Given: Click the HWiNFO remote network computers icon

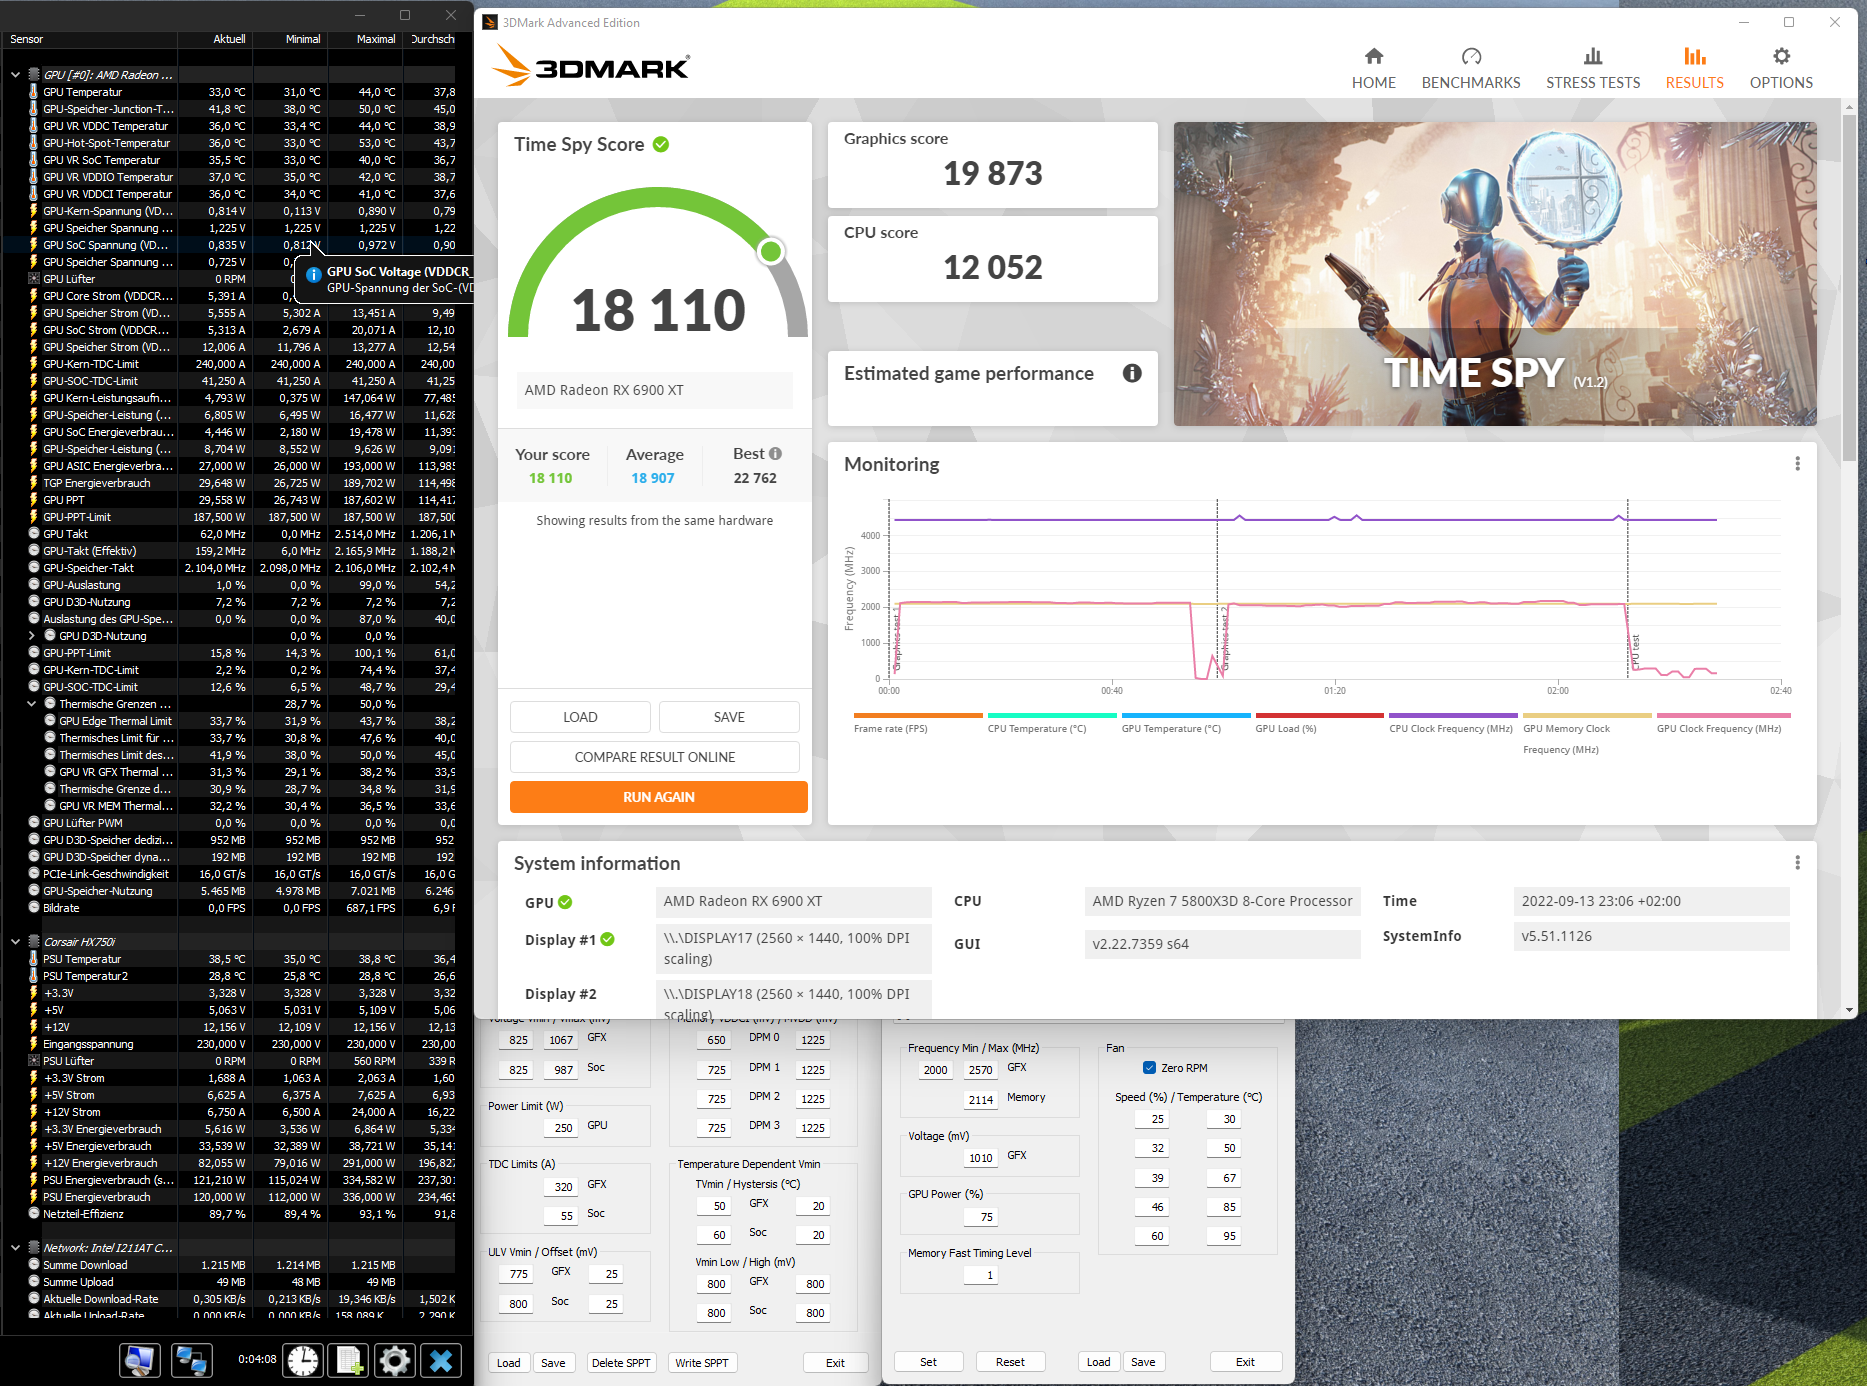Looking at the screenshot, I should point(190,1360).
